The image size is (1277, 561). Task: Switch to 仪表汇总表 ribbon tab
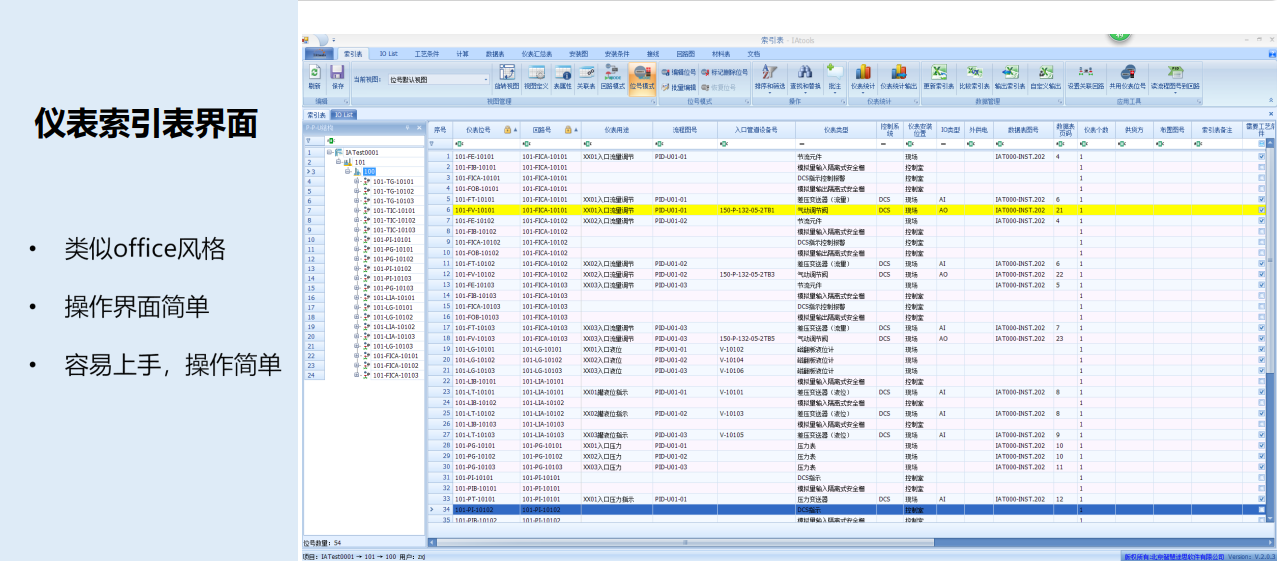[x=536, y=52]
